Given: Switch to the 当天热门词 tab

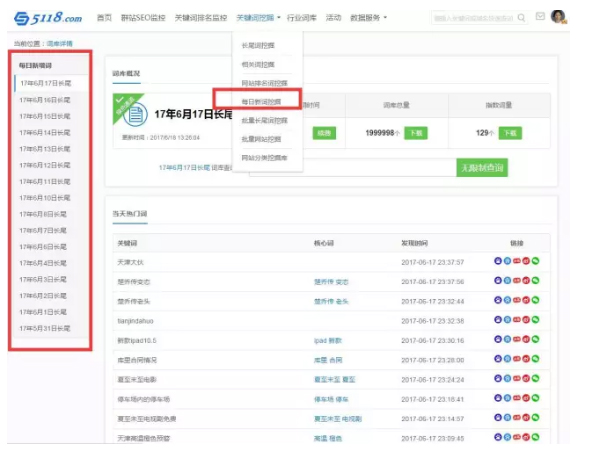Looking at the screenshot, I should point(130,214).
